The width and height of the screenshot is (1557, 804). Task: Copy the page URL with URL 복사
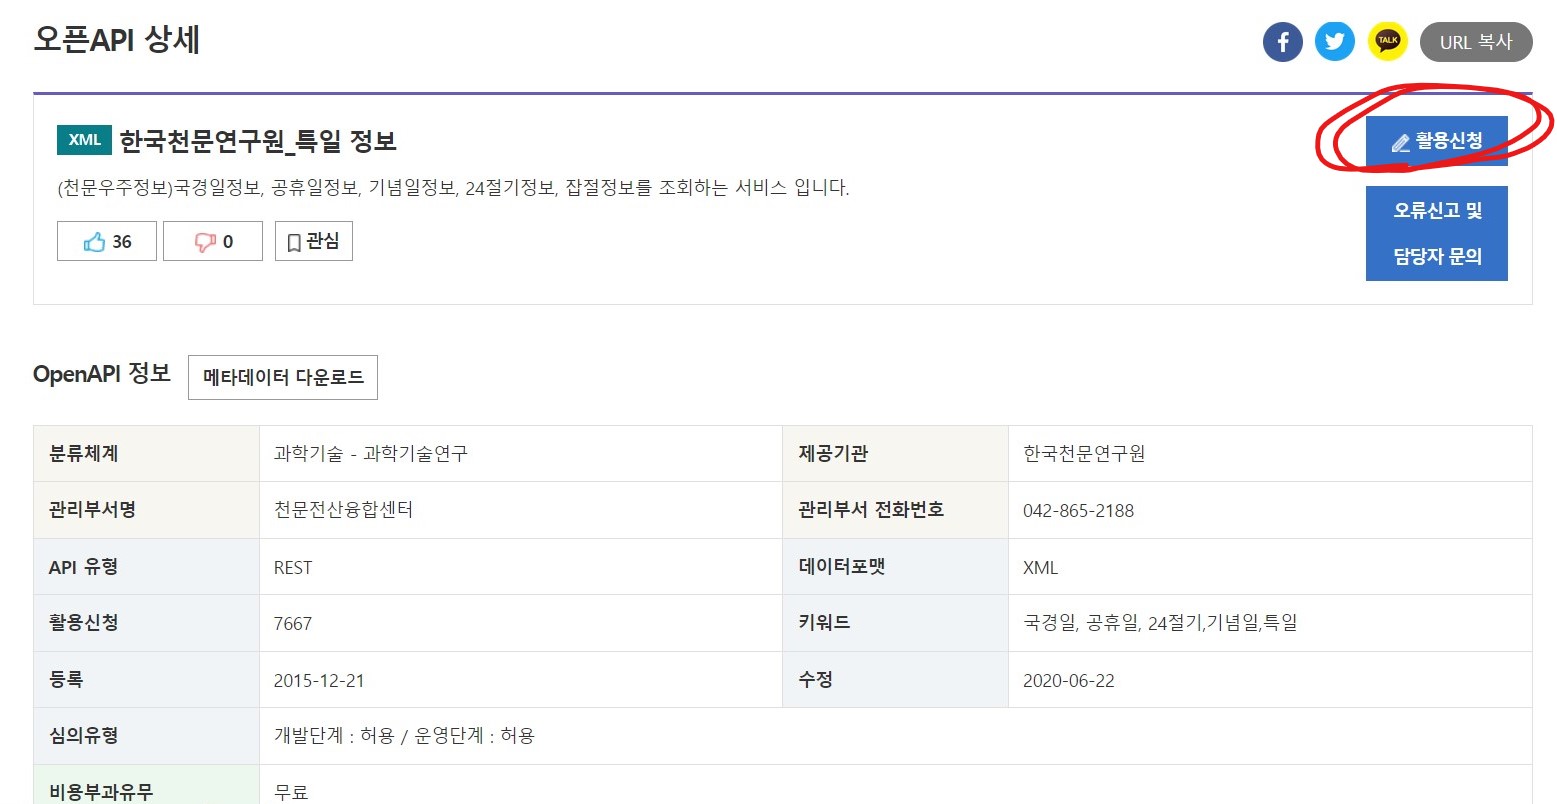pyautogui.click(x=1476, y=42)
